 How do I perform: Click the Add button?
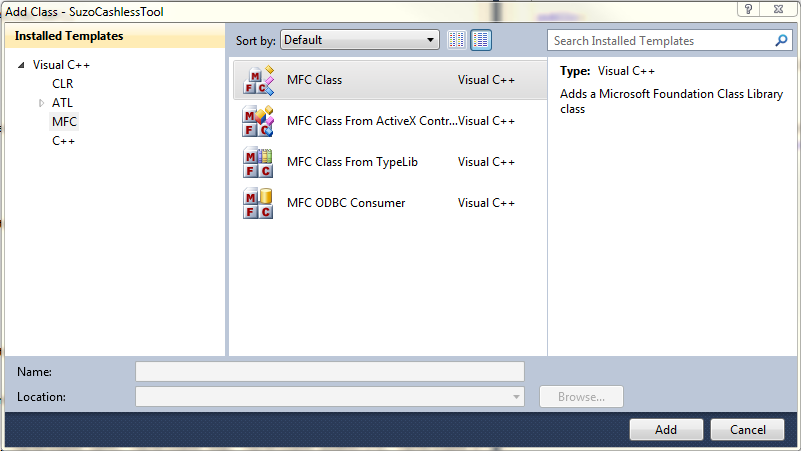pos(666,430)
